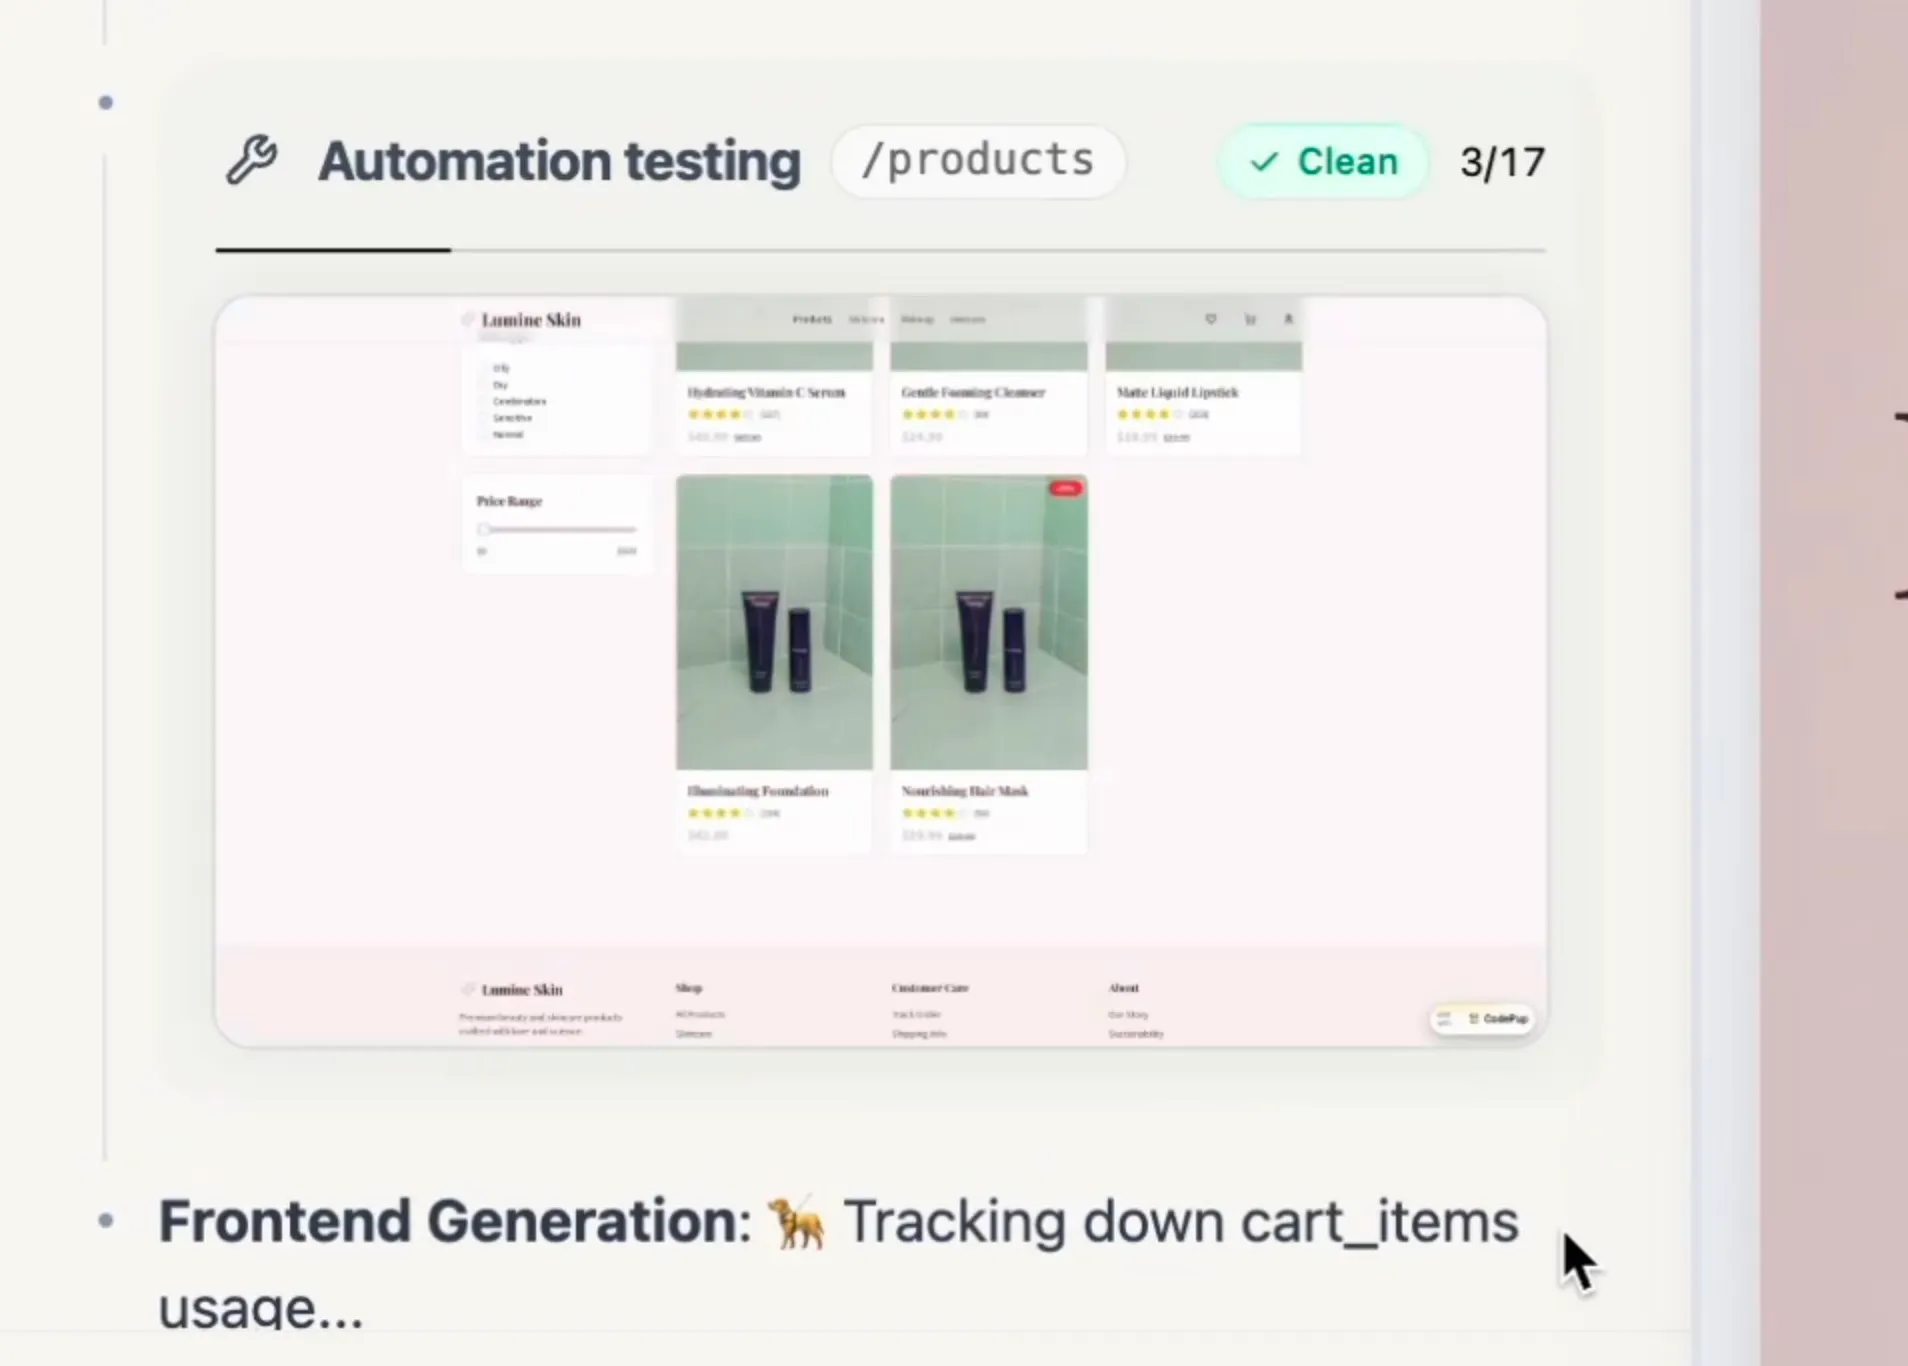Click the Price Range heading

click(x=509, y=501)
